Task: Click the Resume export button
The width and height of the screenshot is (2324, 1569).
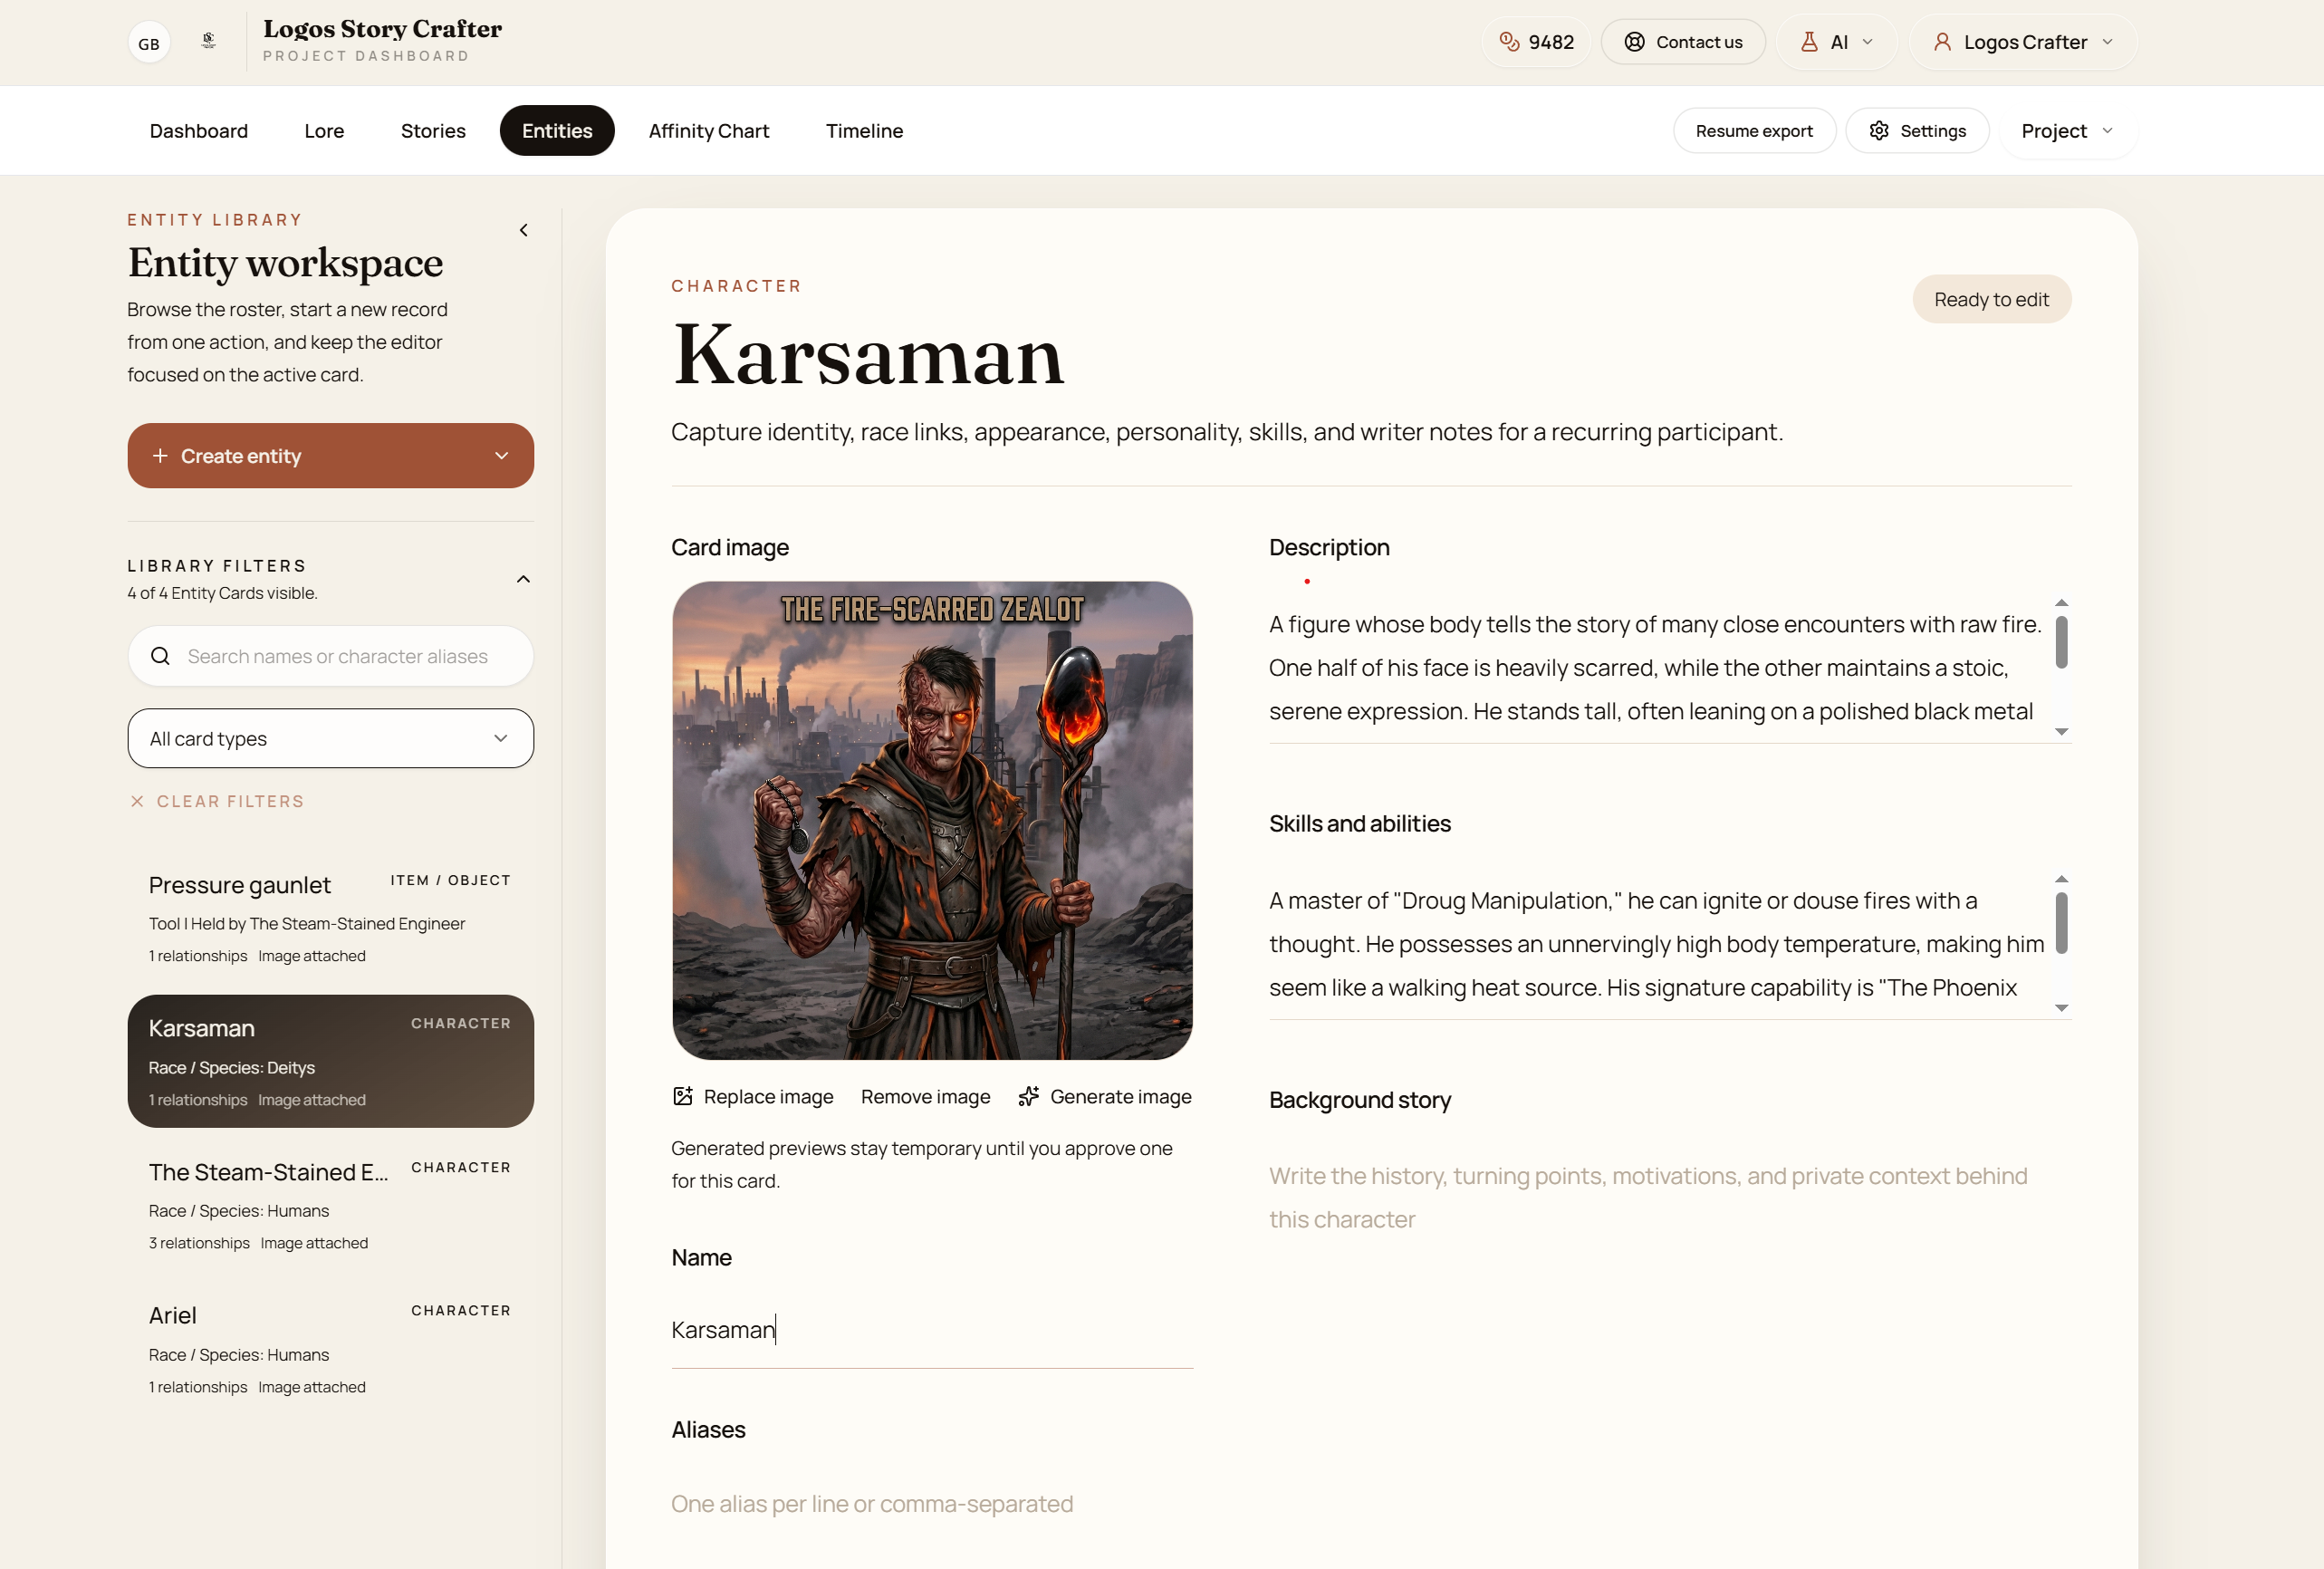Action: click(x=1754, y=131)
